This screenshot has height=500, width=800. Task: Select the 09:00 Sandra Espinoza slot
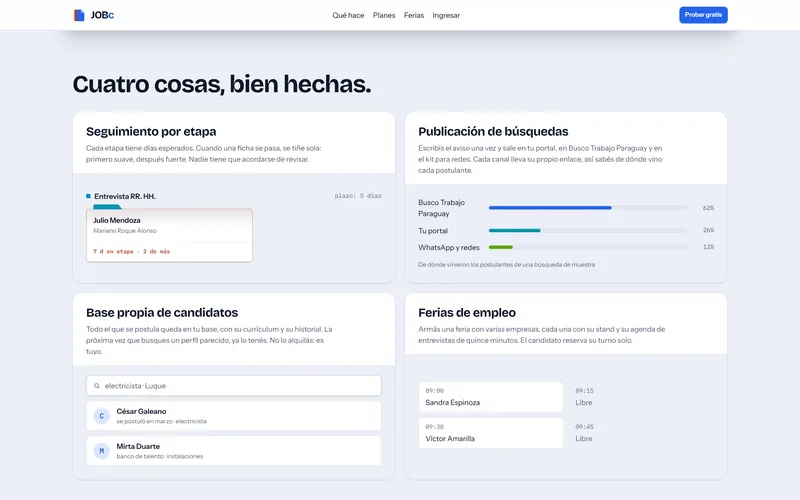(491, 397)
